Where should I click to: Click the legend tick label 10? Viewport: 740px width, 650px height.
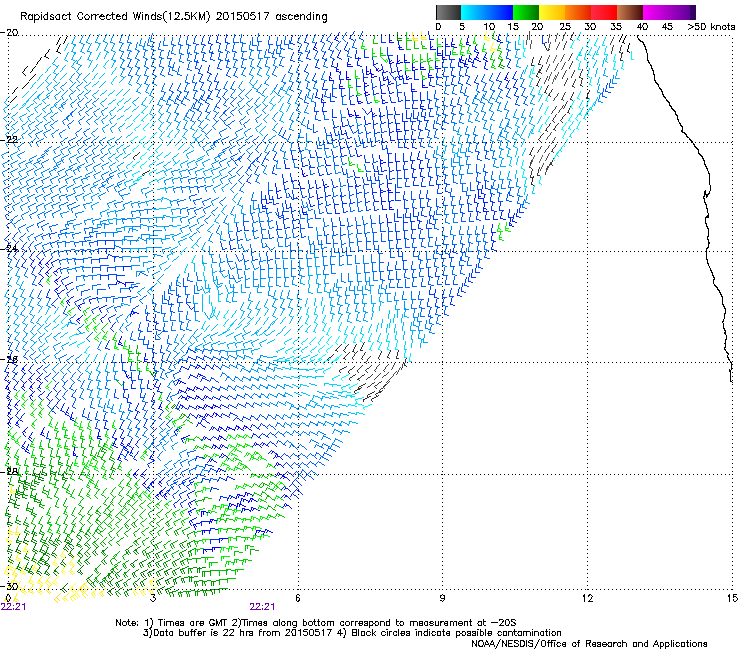(489, 27)
